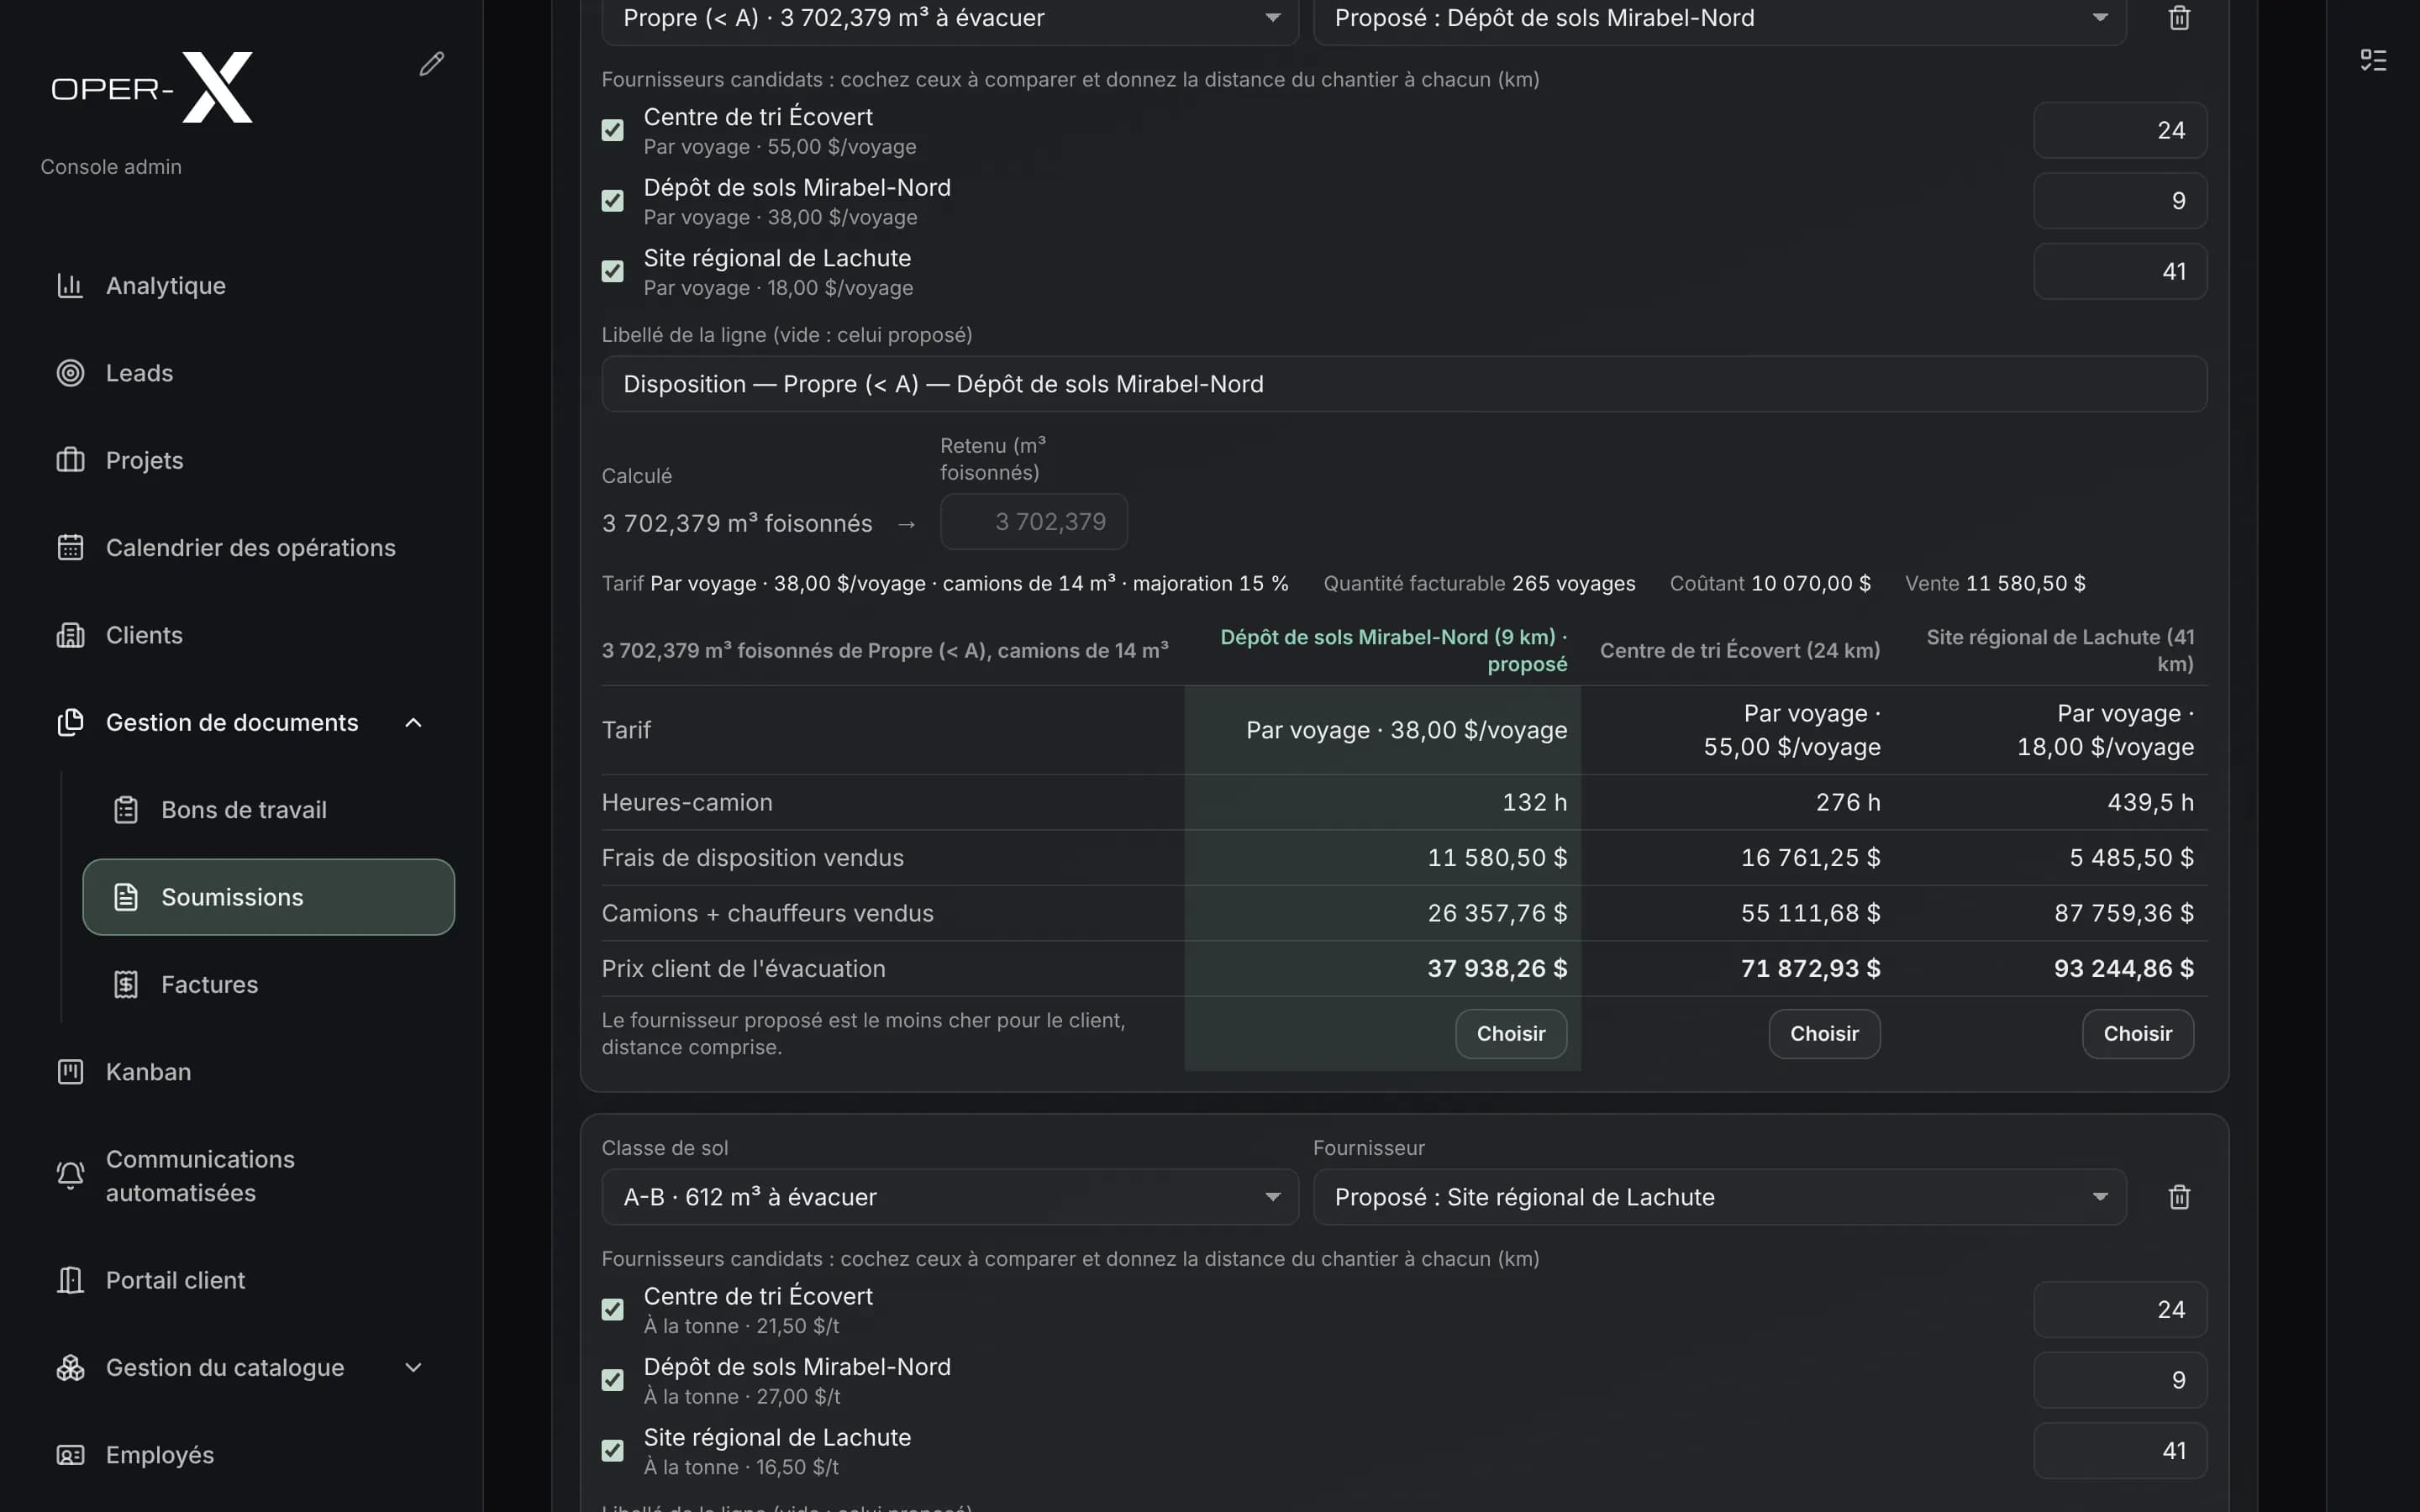Click the Kanban board icon
Viewport: 2420px width, 1512px height.
pyautogui.click(x=70, y=1072)
